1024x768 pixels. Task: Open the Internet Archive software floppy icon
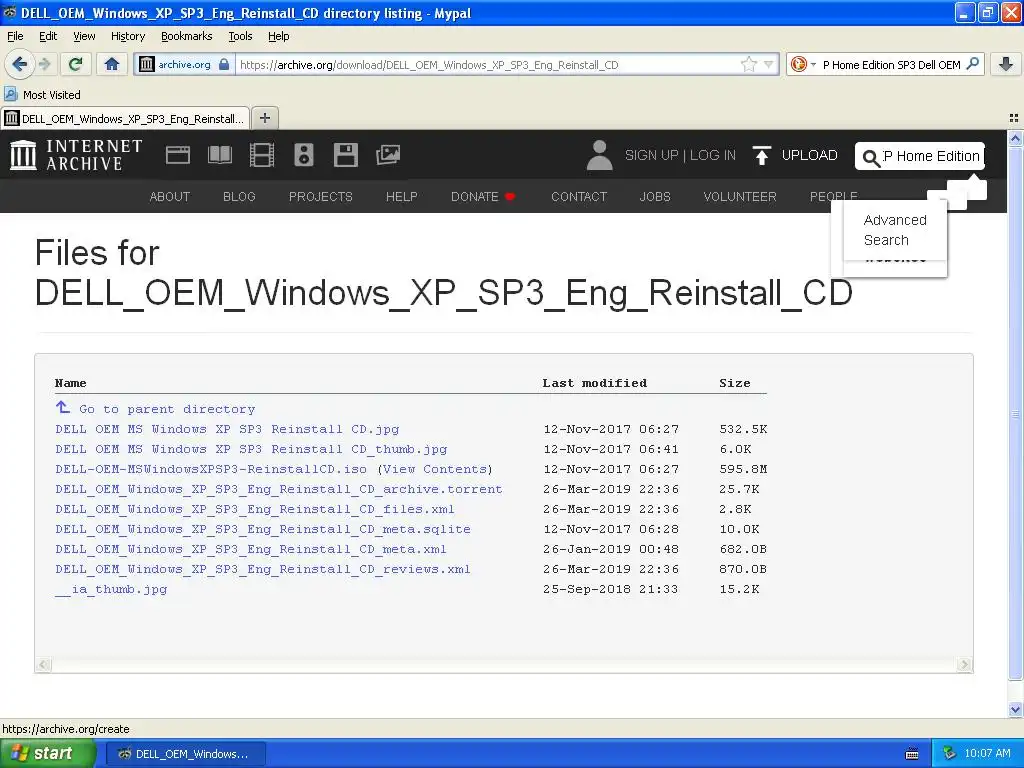(345, 155)
